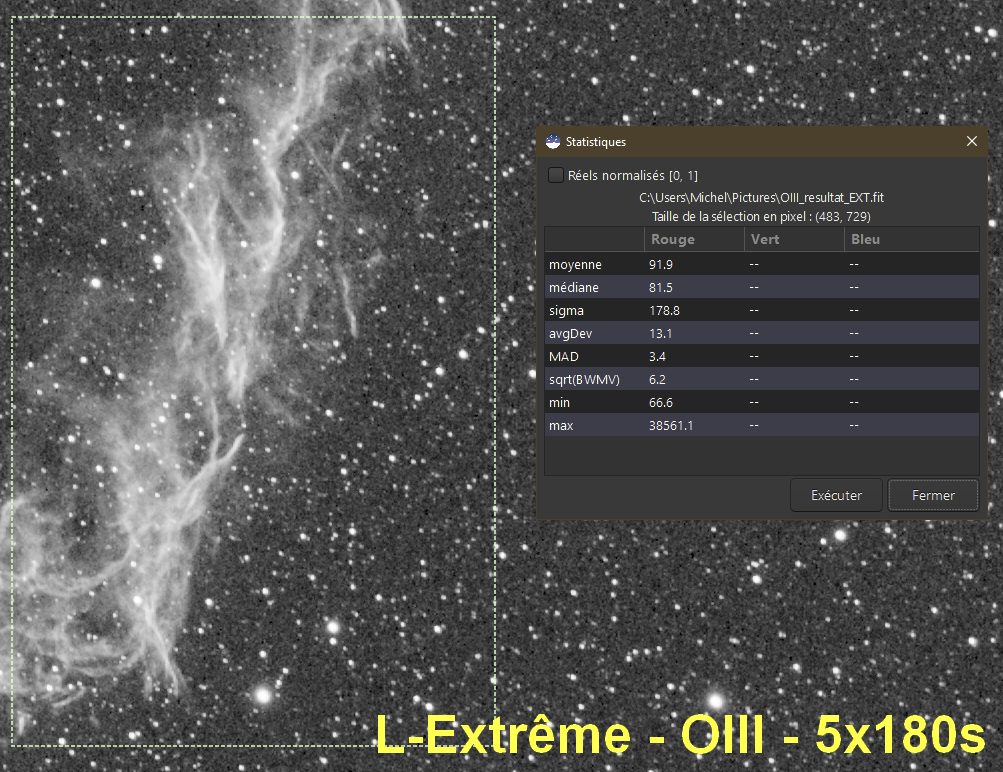Close the Statistiques dialog with X
This screenshot has height=772, width=1003.
972,141
